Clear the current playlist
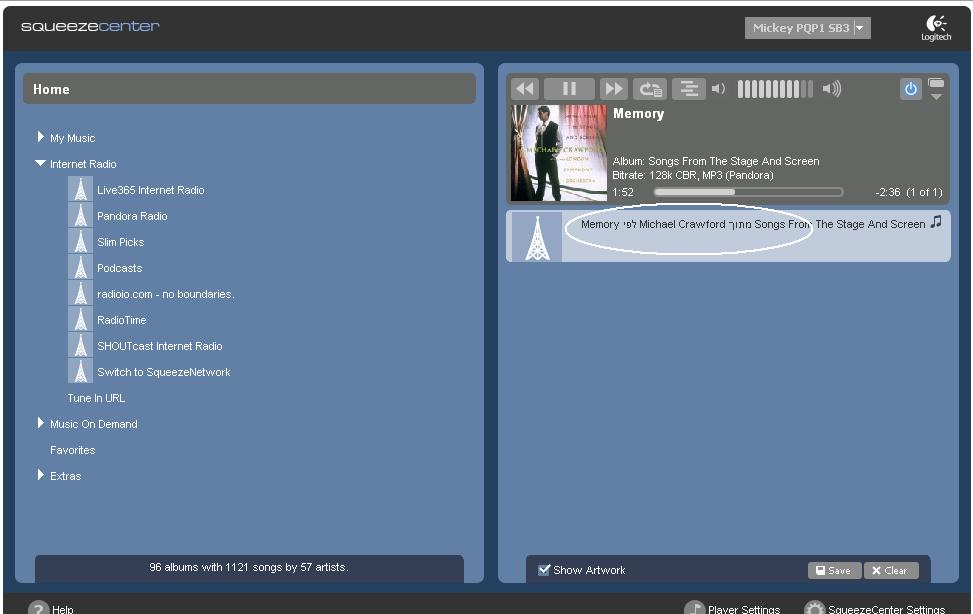Screen dimensions: 973x614 pyautogui.click(x=890, y=570)
